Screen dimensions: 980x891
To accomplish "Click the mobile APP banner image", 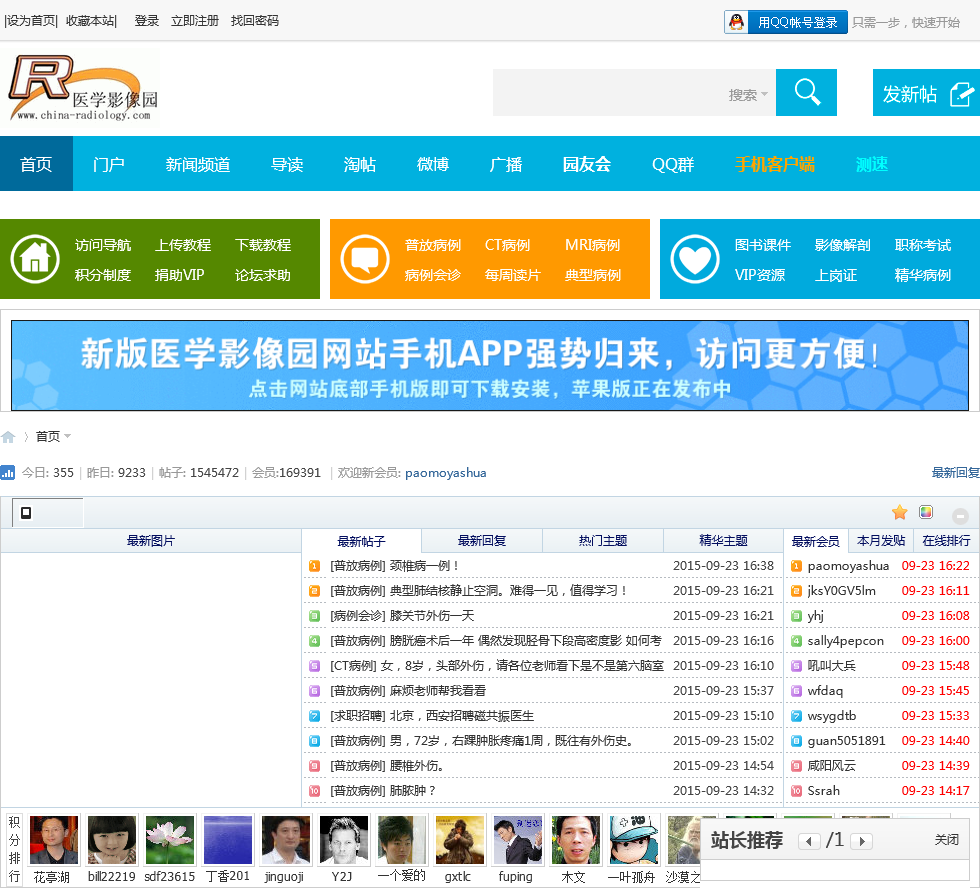I will click(490, 366).
